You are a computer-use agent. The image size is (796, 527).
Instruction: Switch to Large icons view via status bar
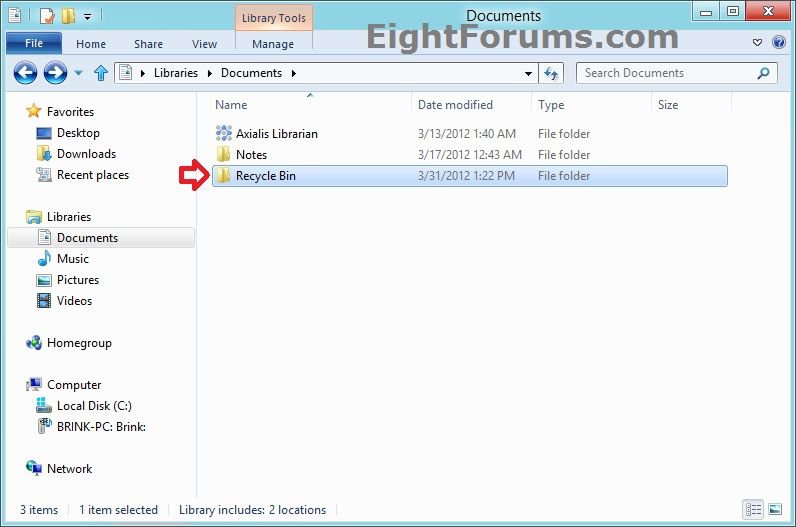775,509
